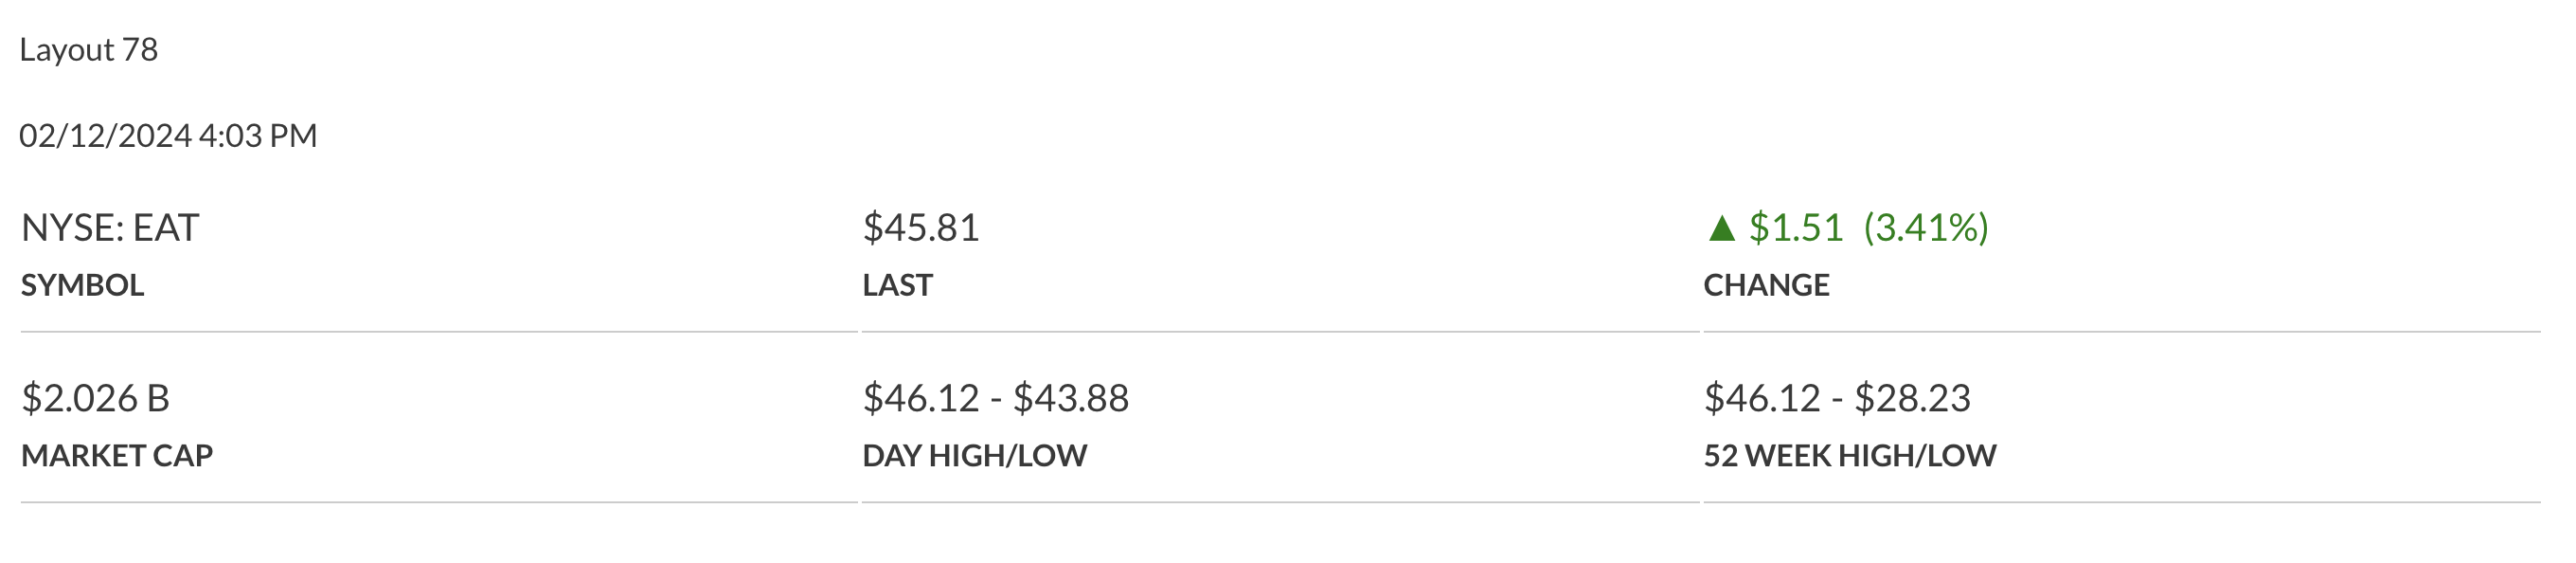Click the 02/12/2024 date text

coord(105,136)
